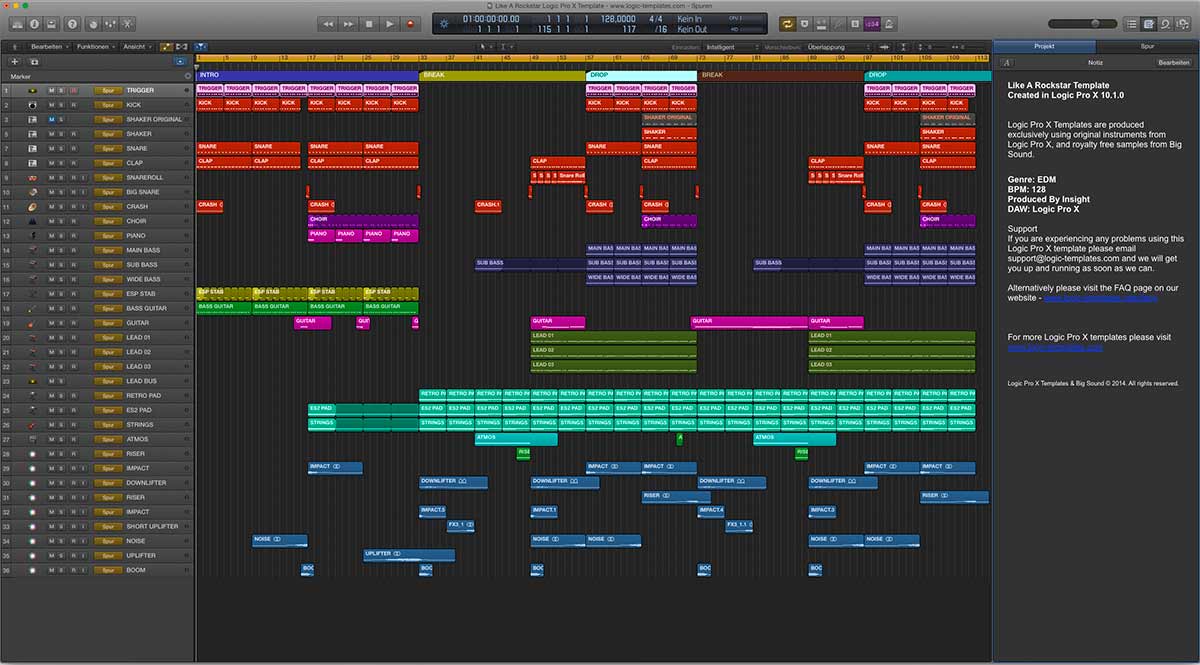Open the Einrasten Intelligent snap dropdown
1200x665 pixels.
[732, 46]
